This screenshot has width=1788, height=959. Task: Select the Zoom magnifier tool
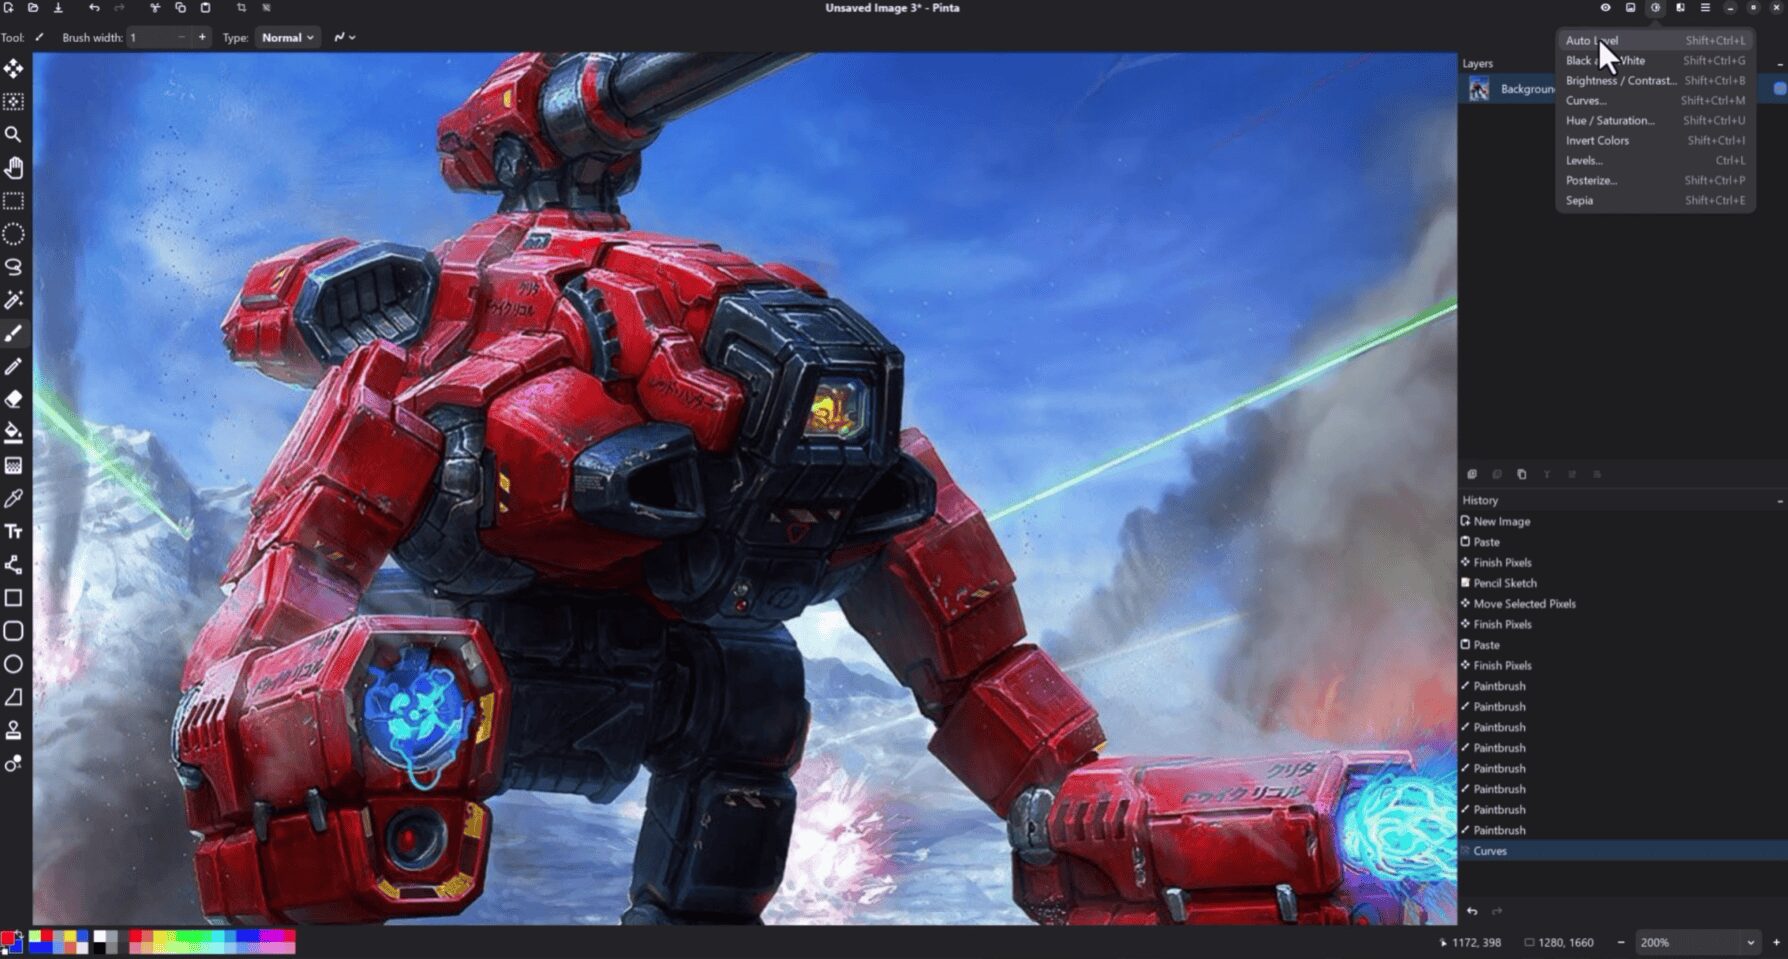click(x=13, y=134)
